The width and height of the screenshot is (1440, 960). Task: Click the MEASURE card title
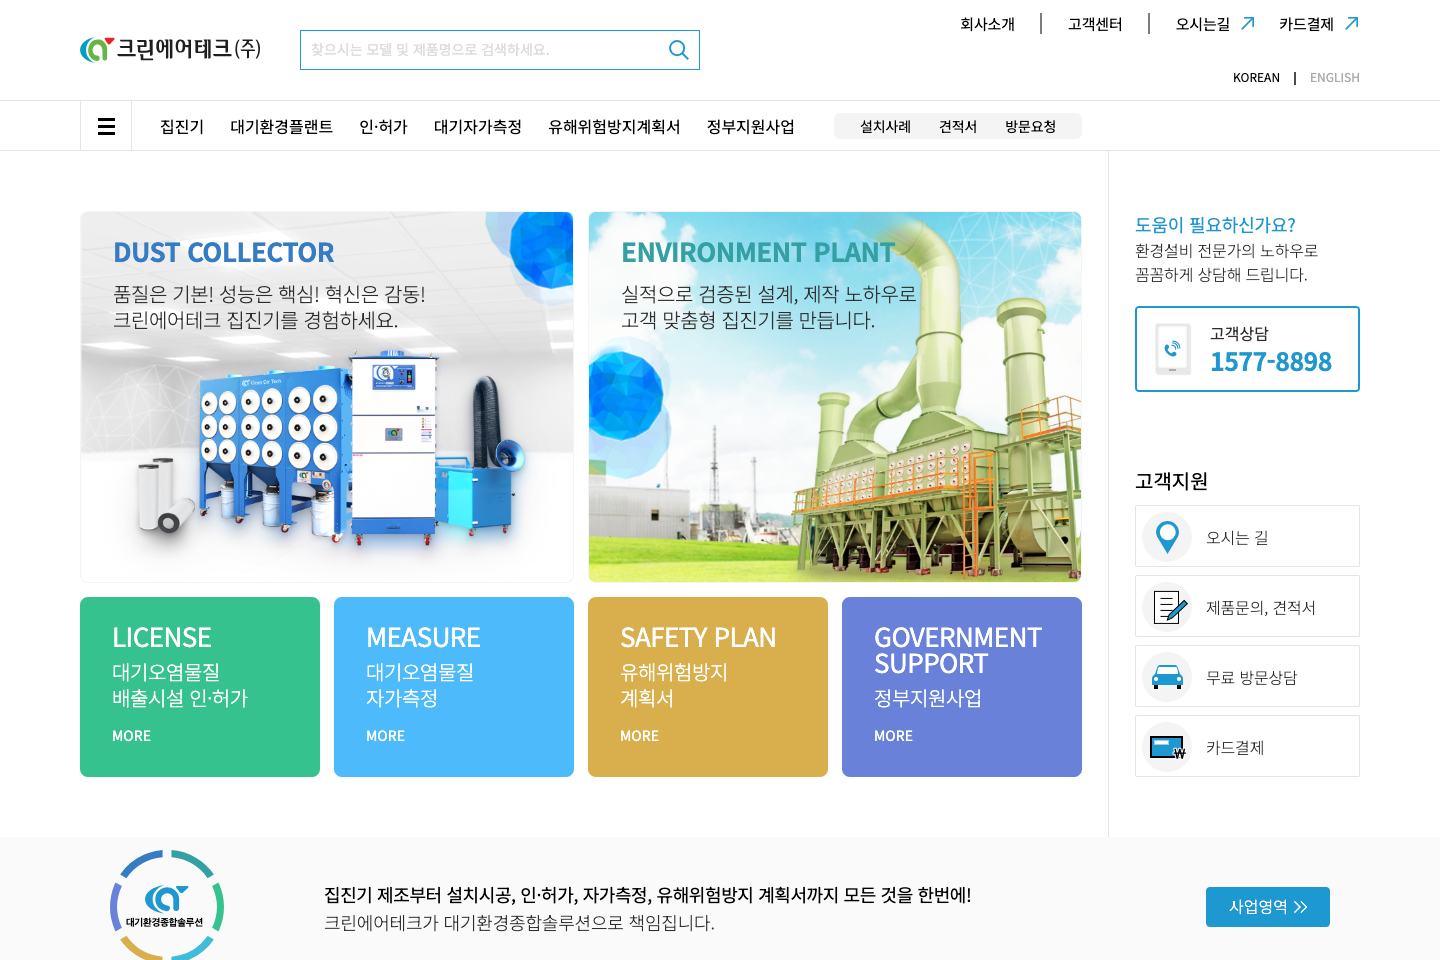(x=423, y=638)
